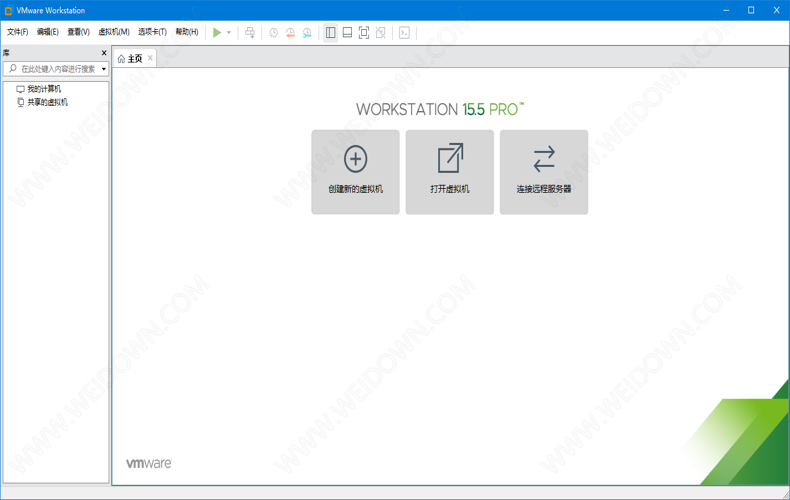
Task: Switch to the 主页 tab
Action: (x=134, y=59)
